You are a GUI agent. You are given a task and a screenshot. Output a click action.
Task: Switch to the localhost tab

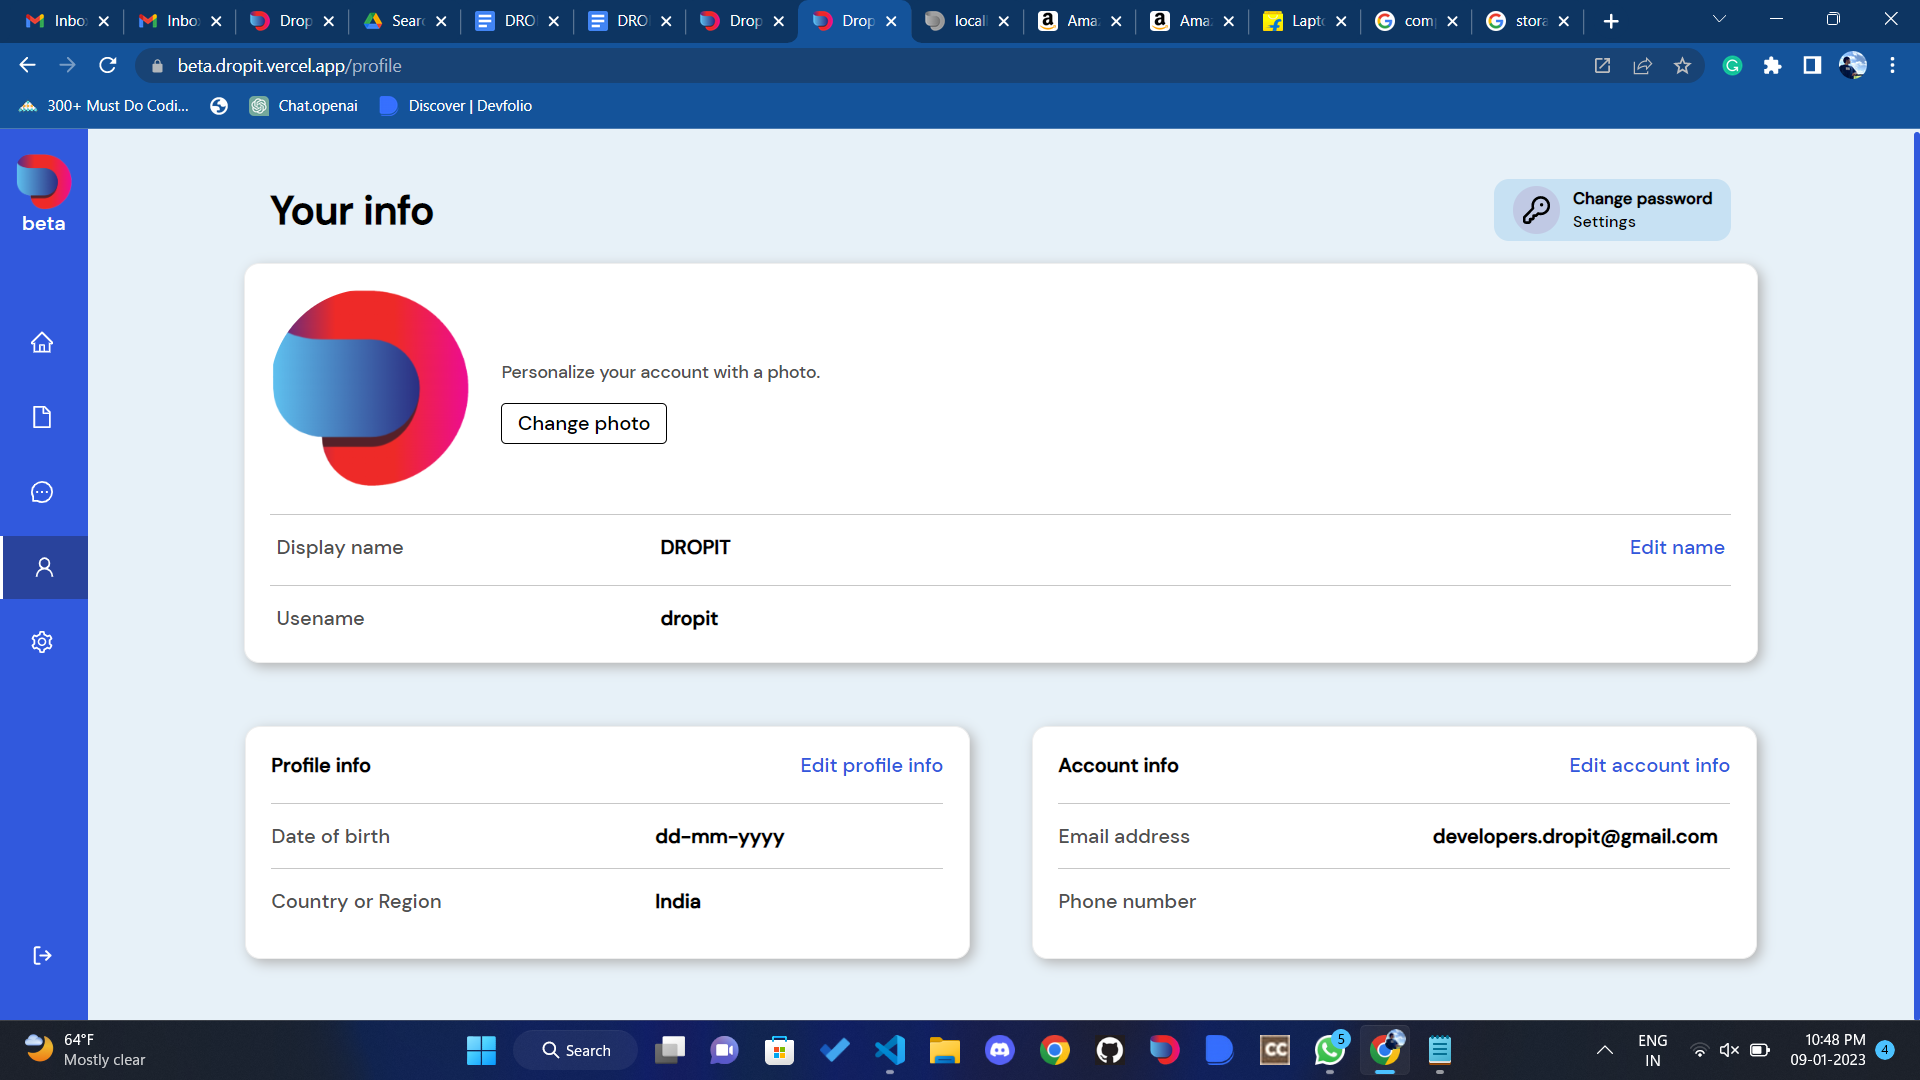[966, 21]
